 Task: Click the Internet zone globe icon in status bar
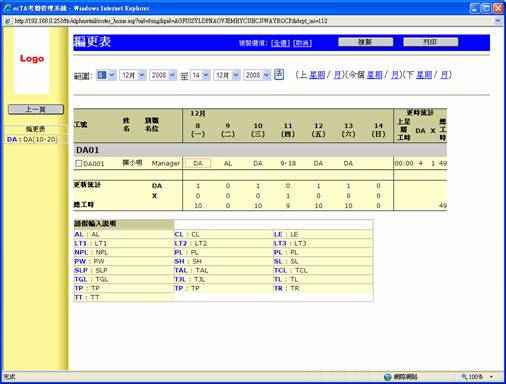387,377
